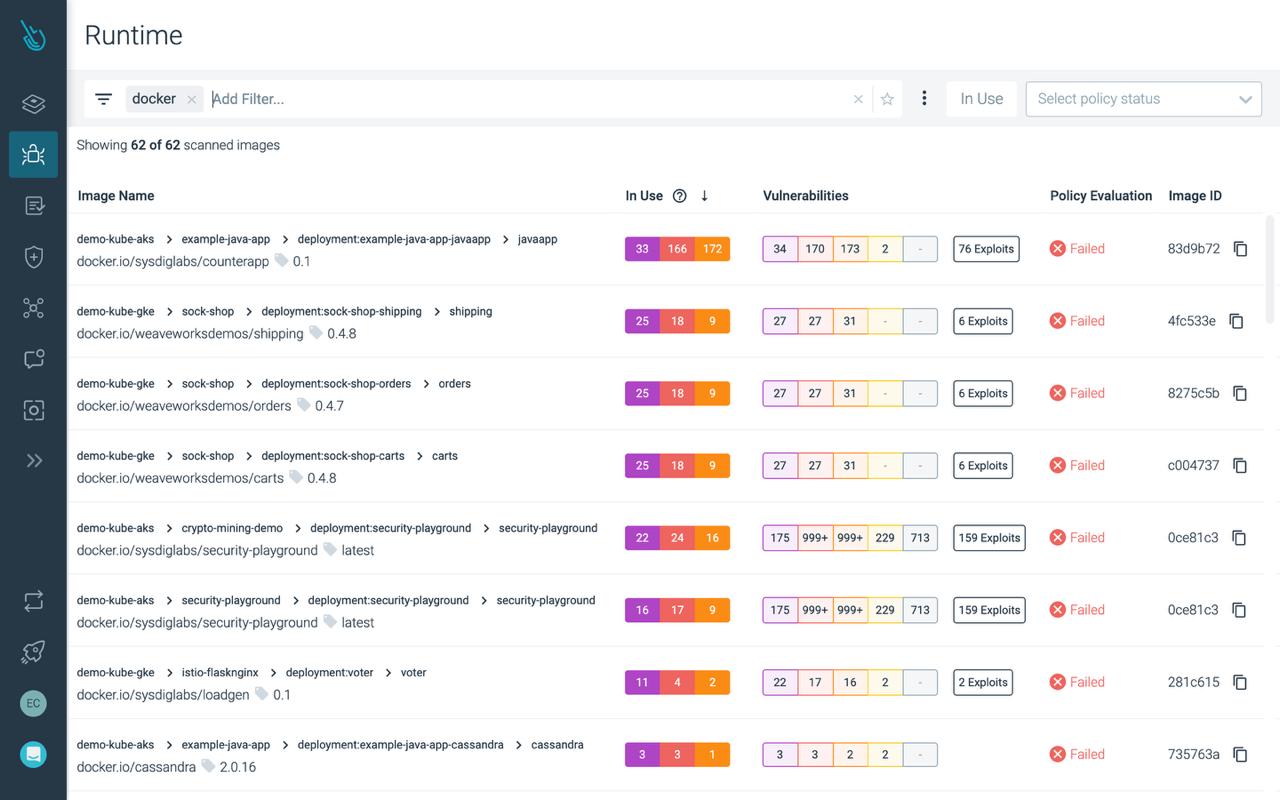Open the Vulnerabilities bug icon in sidebar
This screenshot has height=800, width=1280.
click(33, 154)
